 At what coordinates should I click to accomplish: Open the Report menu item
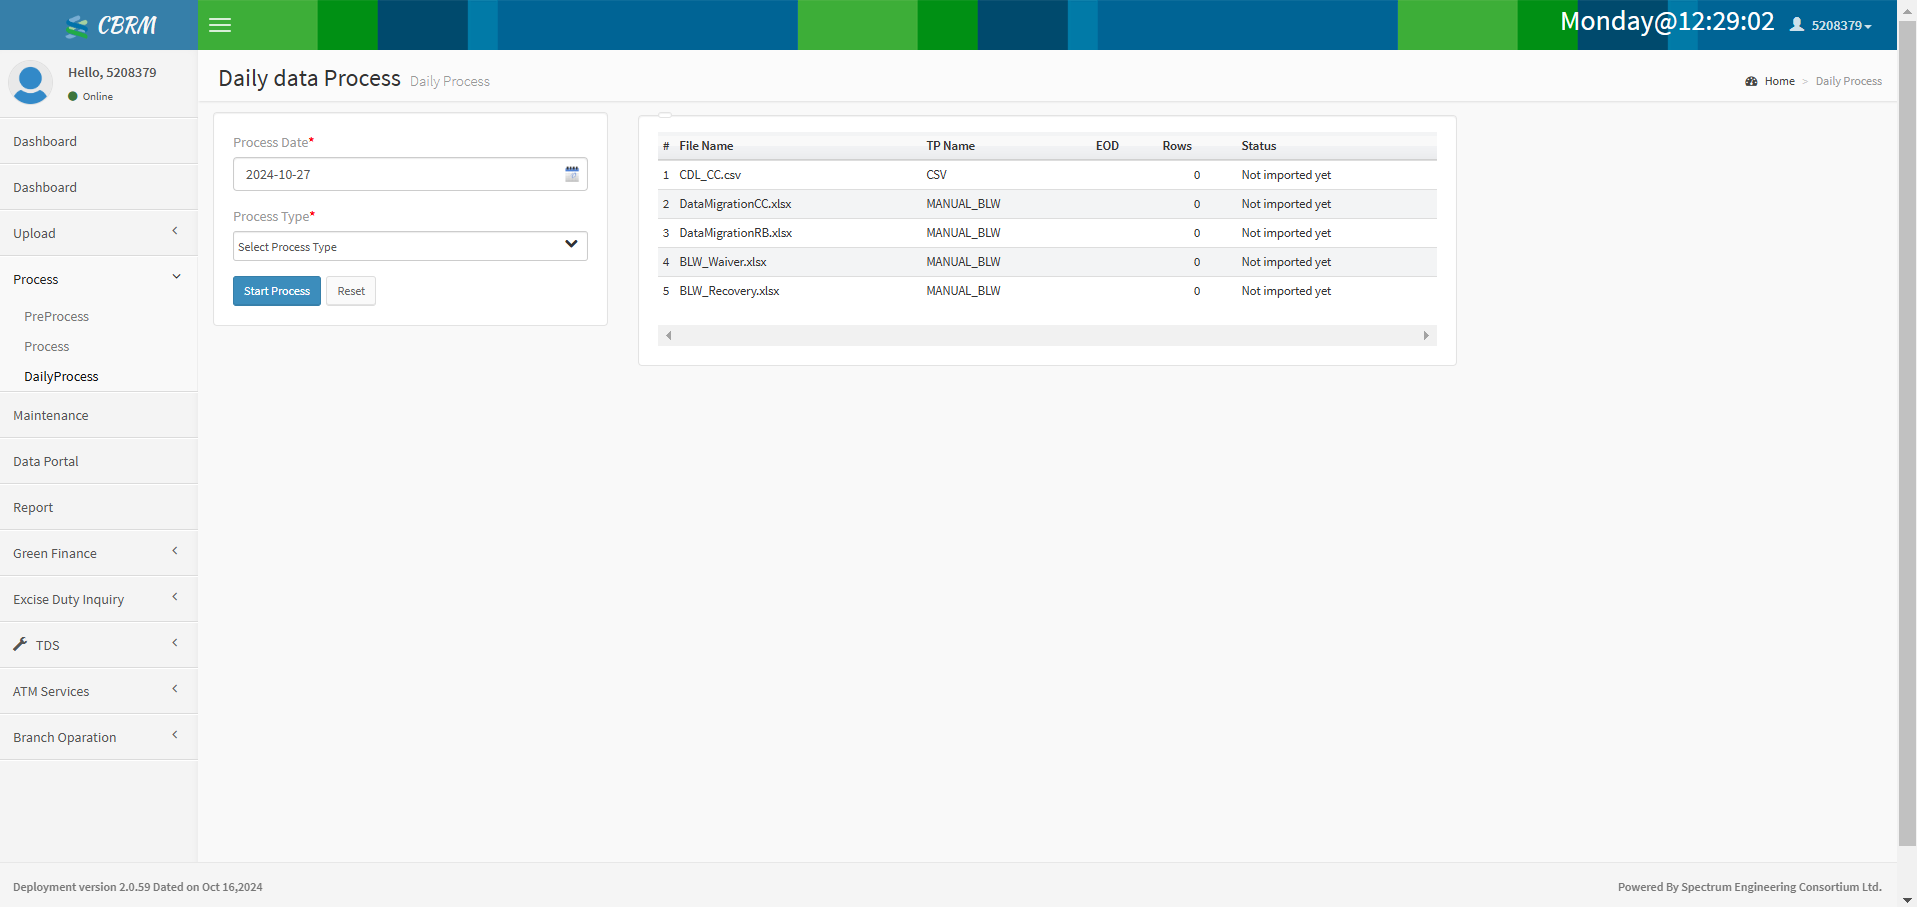point(98,507)
